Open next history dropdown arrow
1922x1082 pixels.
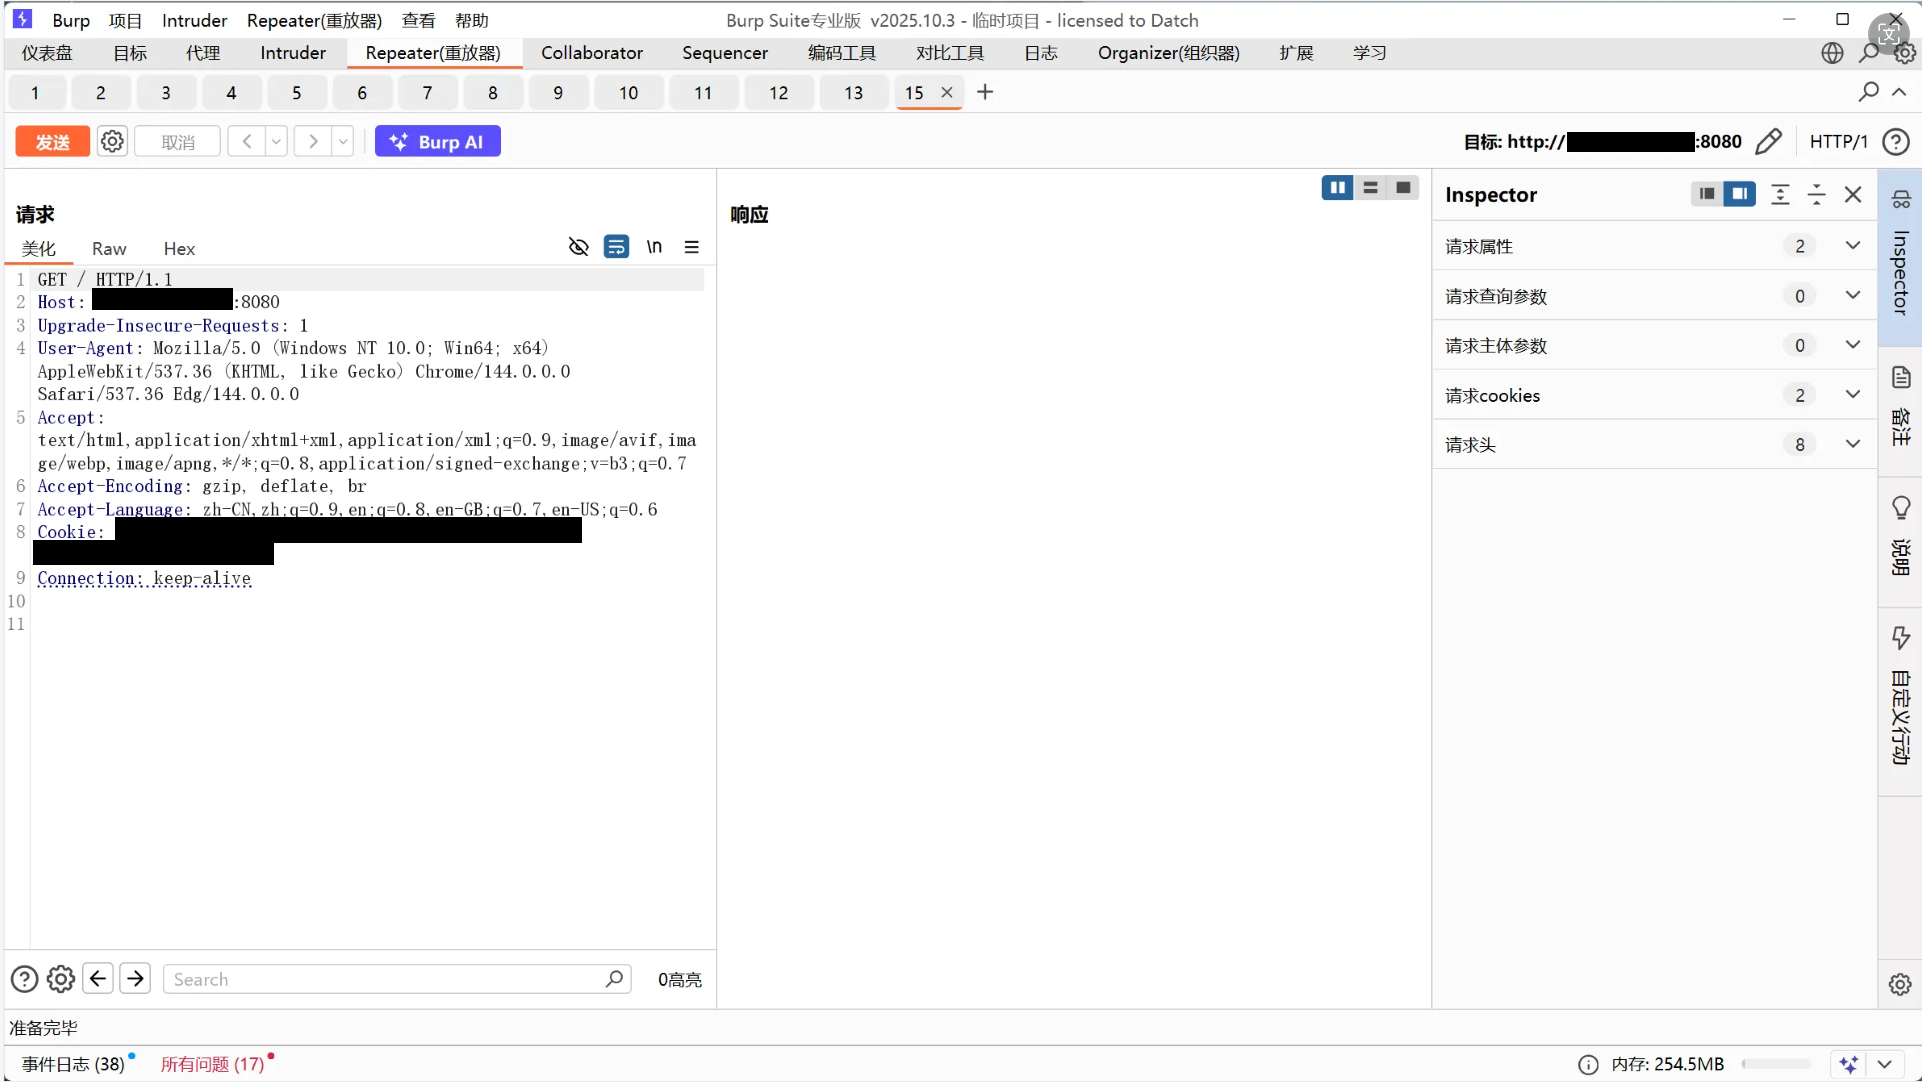[343, 142]
